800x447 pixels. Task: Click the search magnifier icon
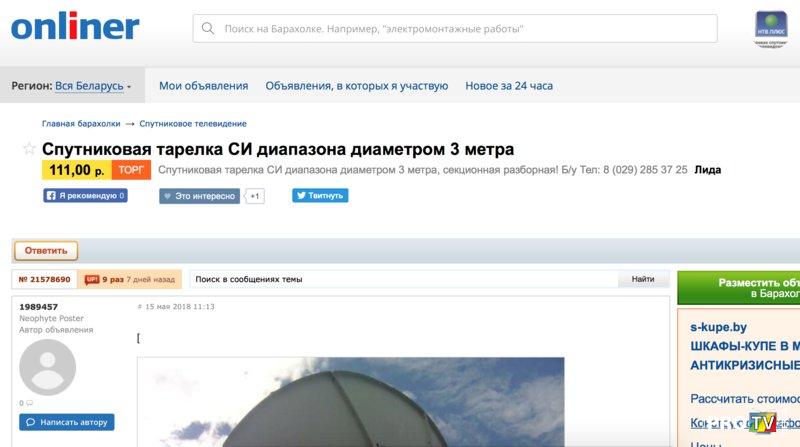208,29
